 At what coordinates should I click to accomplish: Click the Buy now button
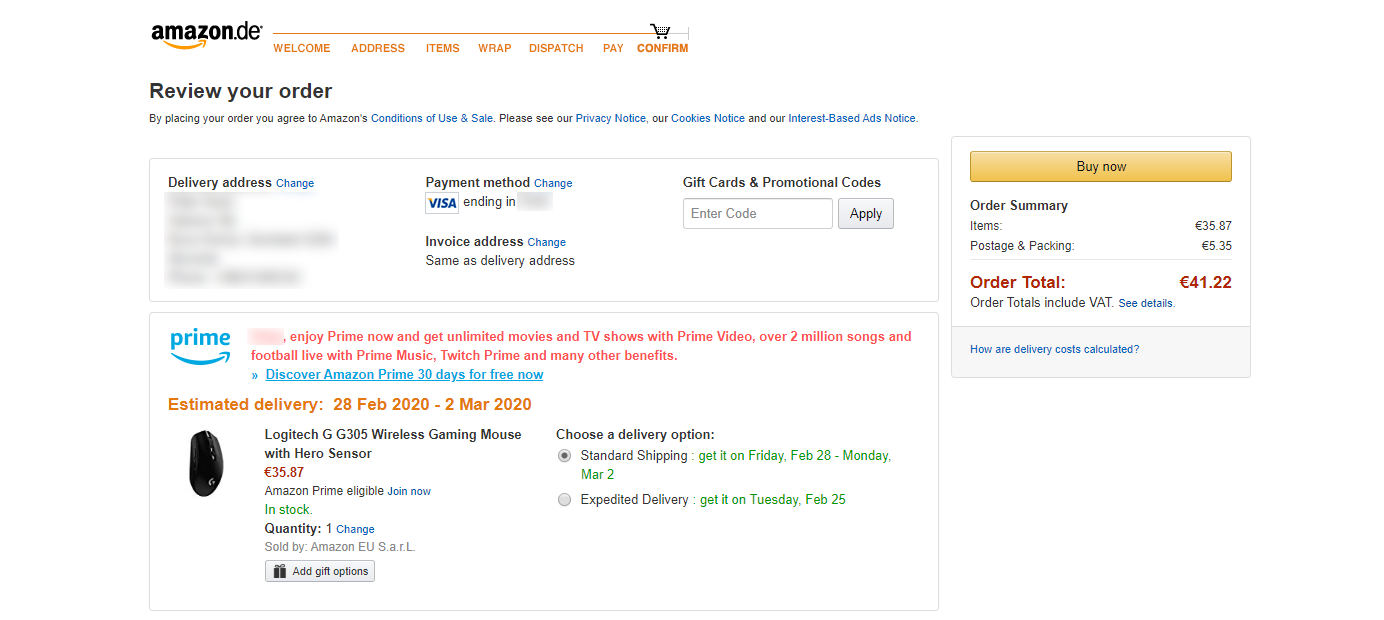click(x=1101, y=167)
